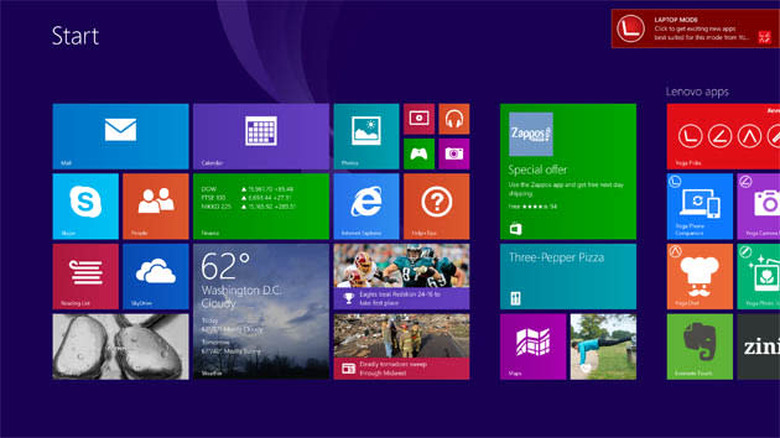Launch the Skype tile

(86, 206)
